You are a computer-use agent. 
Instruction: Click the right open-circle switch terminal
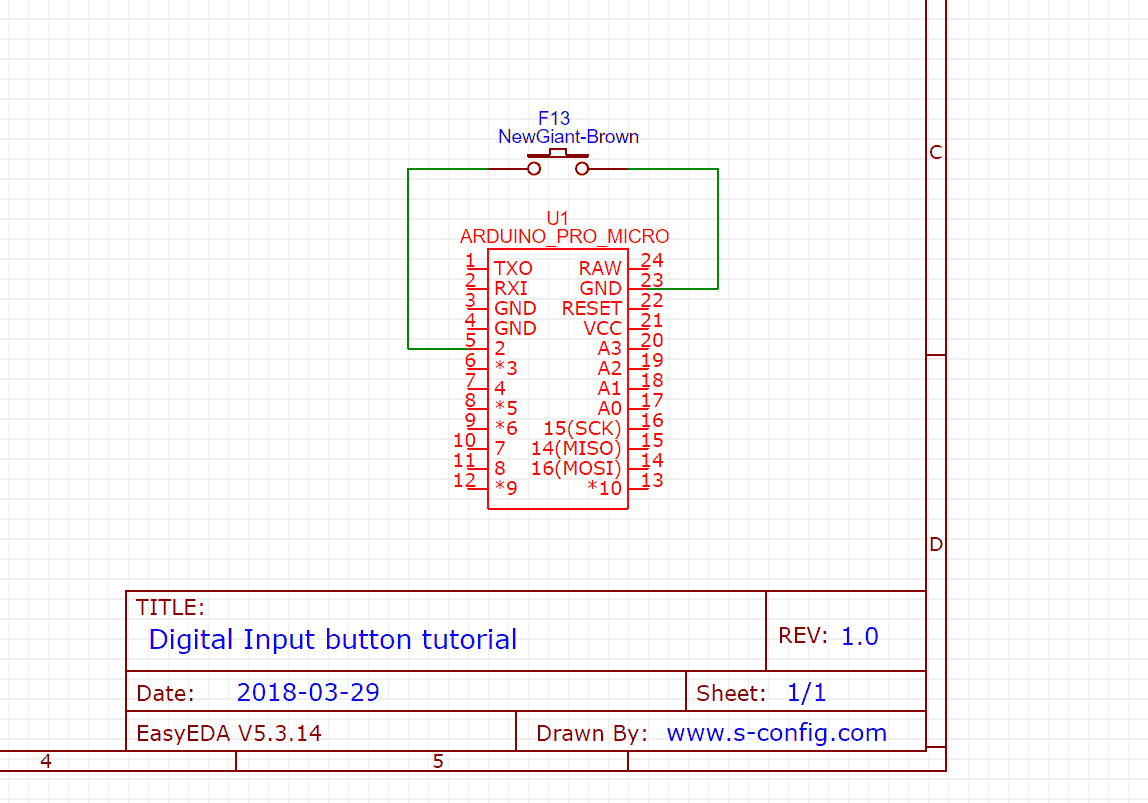582,169
